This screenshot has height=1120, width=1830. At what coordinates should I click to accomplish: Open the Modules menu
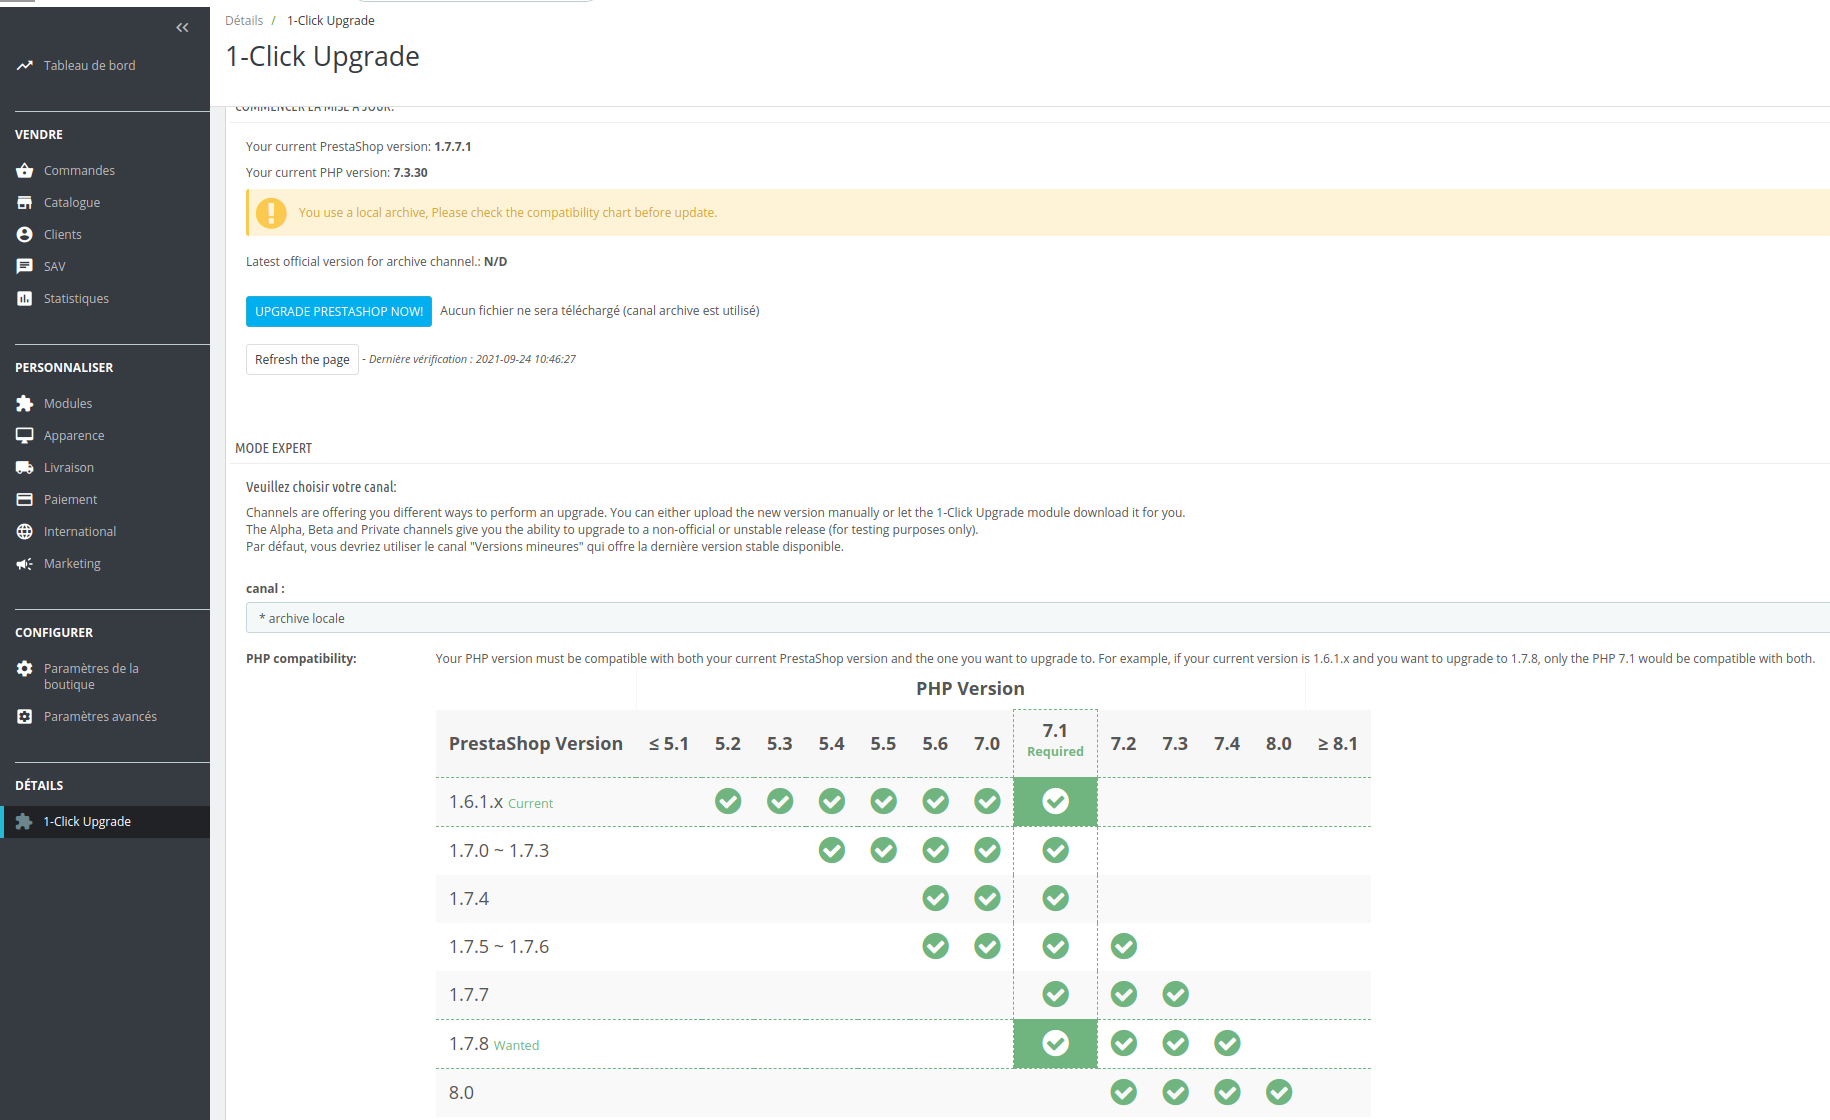68,404
